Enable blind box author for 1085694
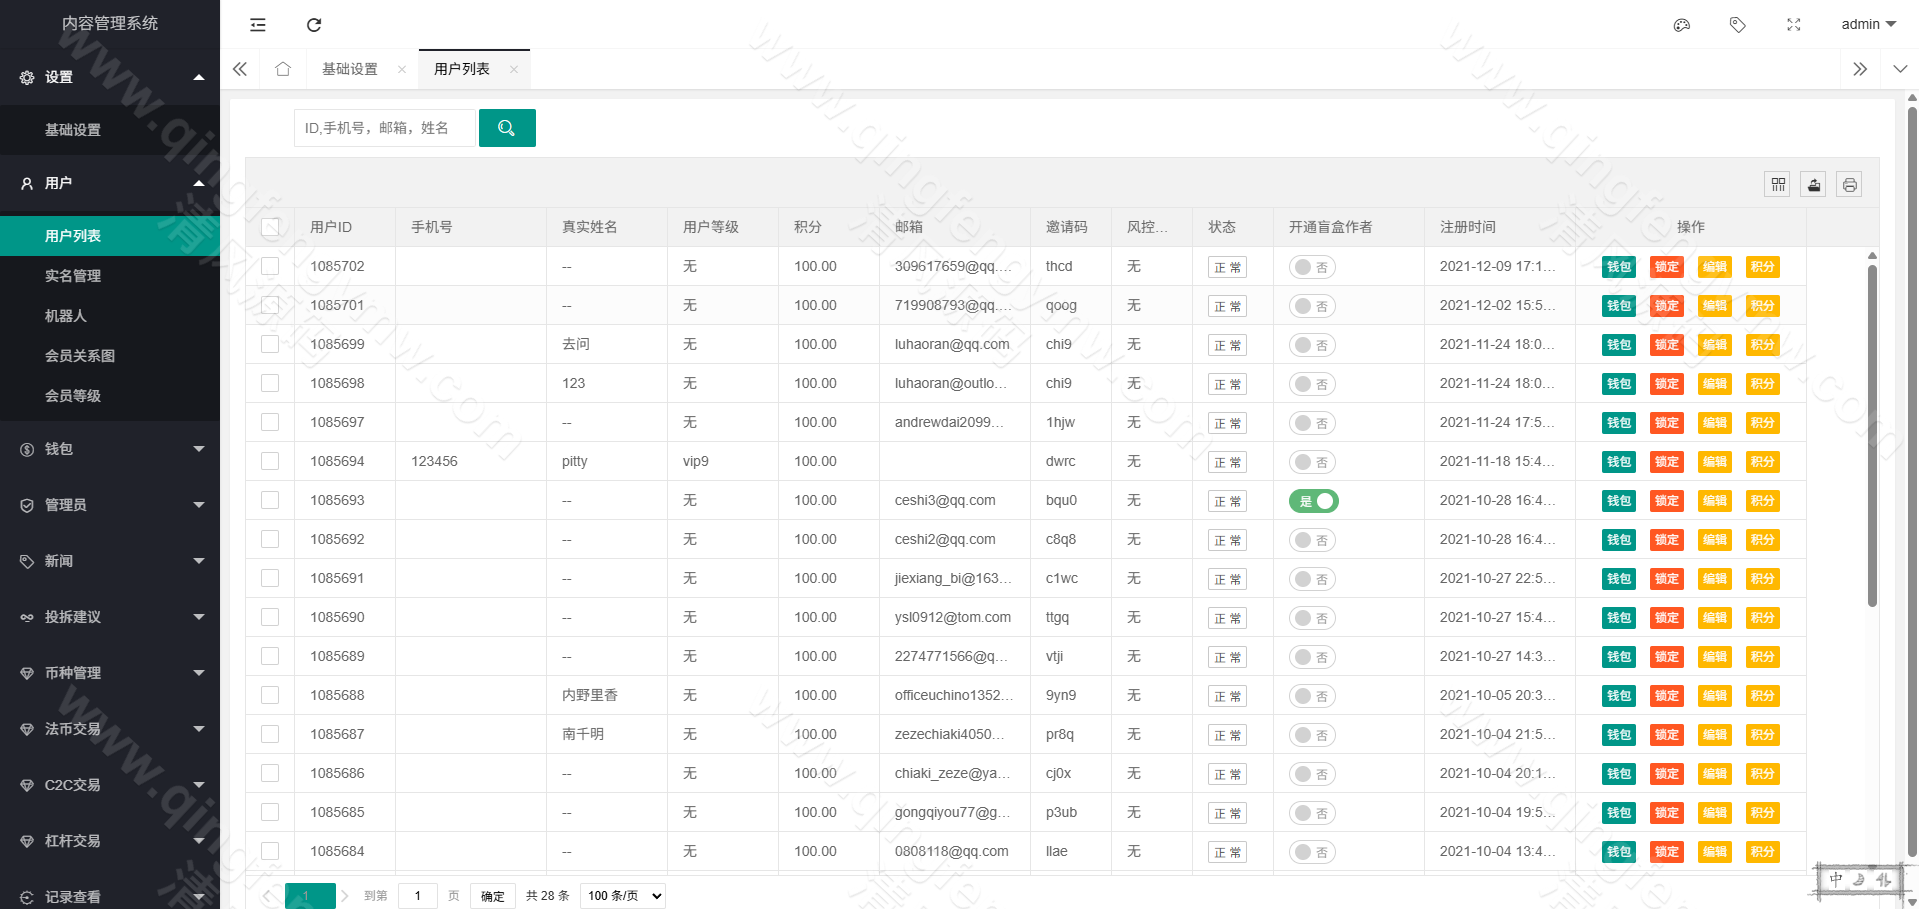The height and width of the screenshot is (909, 1919). pyautogui.click(x=1313, y=462)
